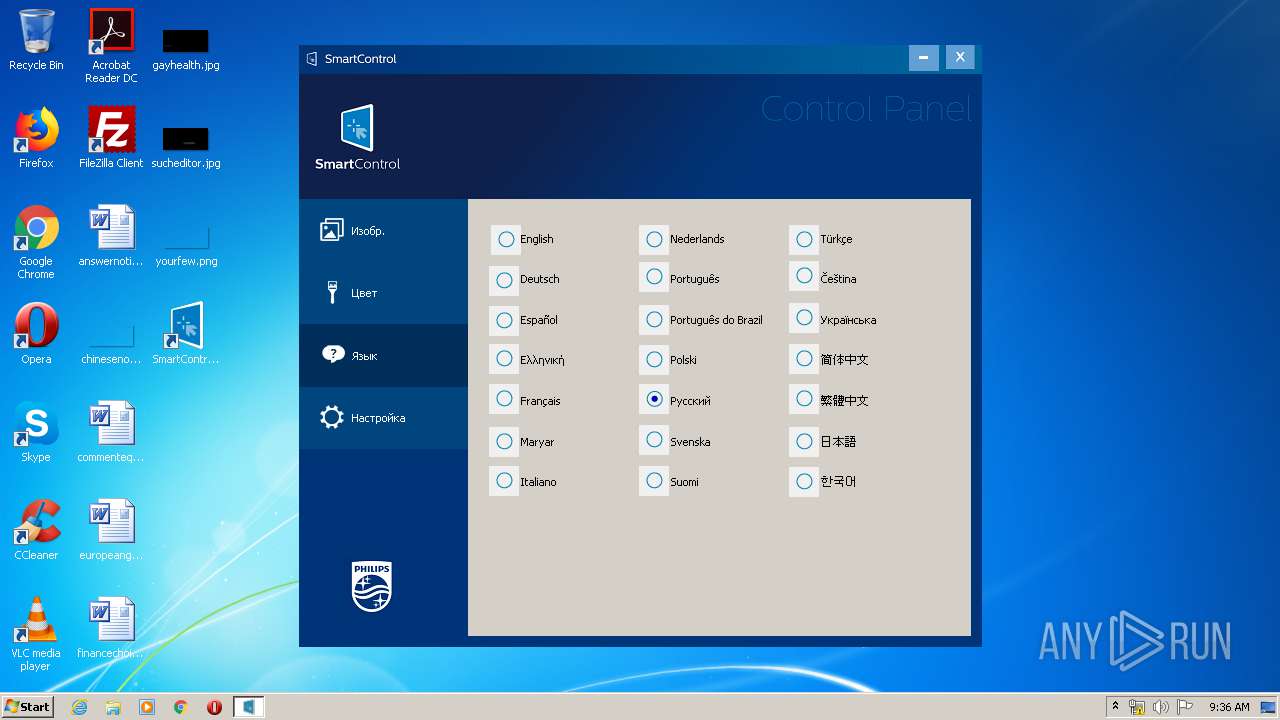Choose Ελληνική language option
1280x720 pixels.
tap(504, 359)
